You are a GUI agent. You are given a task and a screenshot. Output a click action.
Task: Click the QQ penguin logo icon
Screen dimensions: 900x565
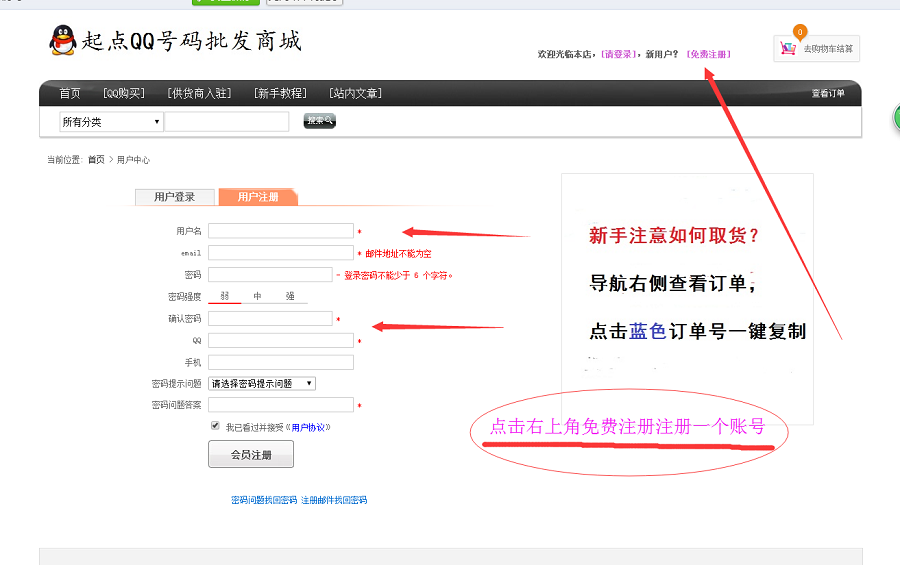(63, 40)
